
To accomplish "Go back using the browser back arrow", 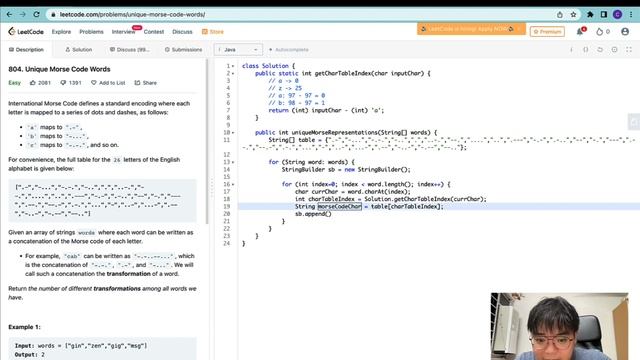I will (9, 14).
